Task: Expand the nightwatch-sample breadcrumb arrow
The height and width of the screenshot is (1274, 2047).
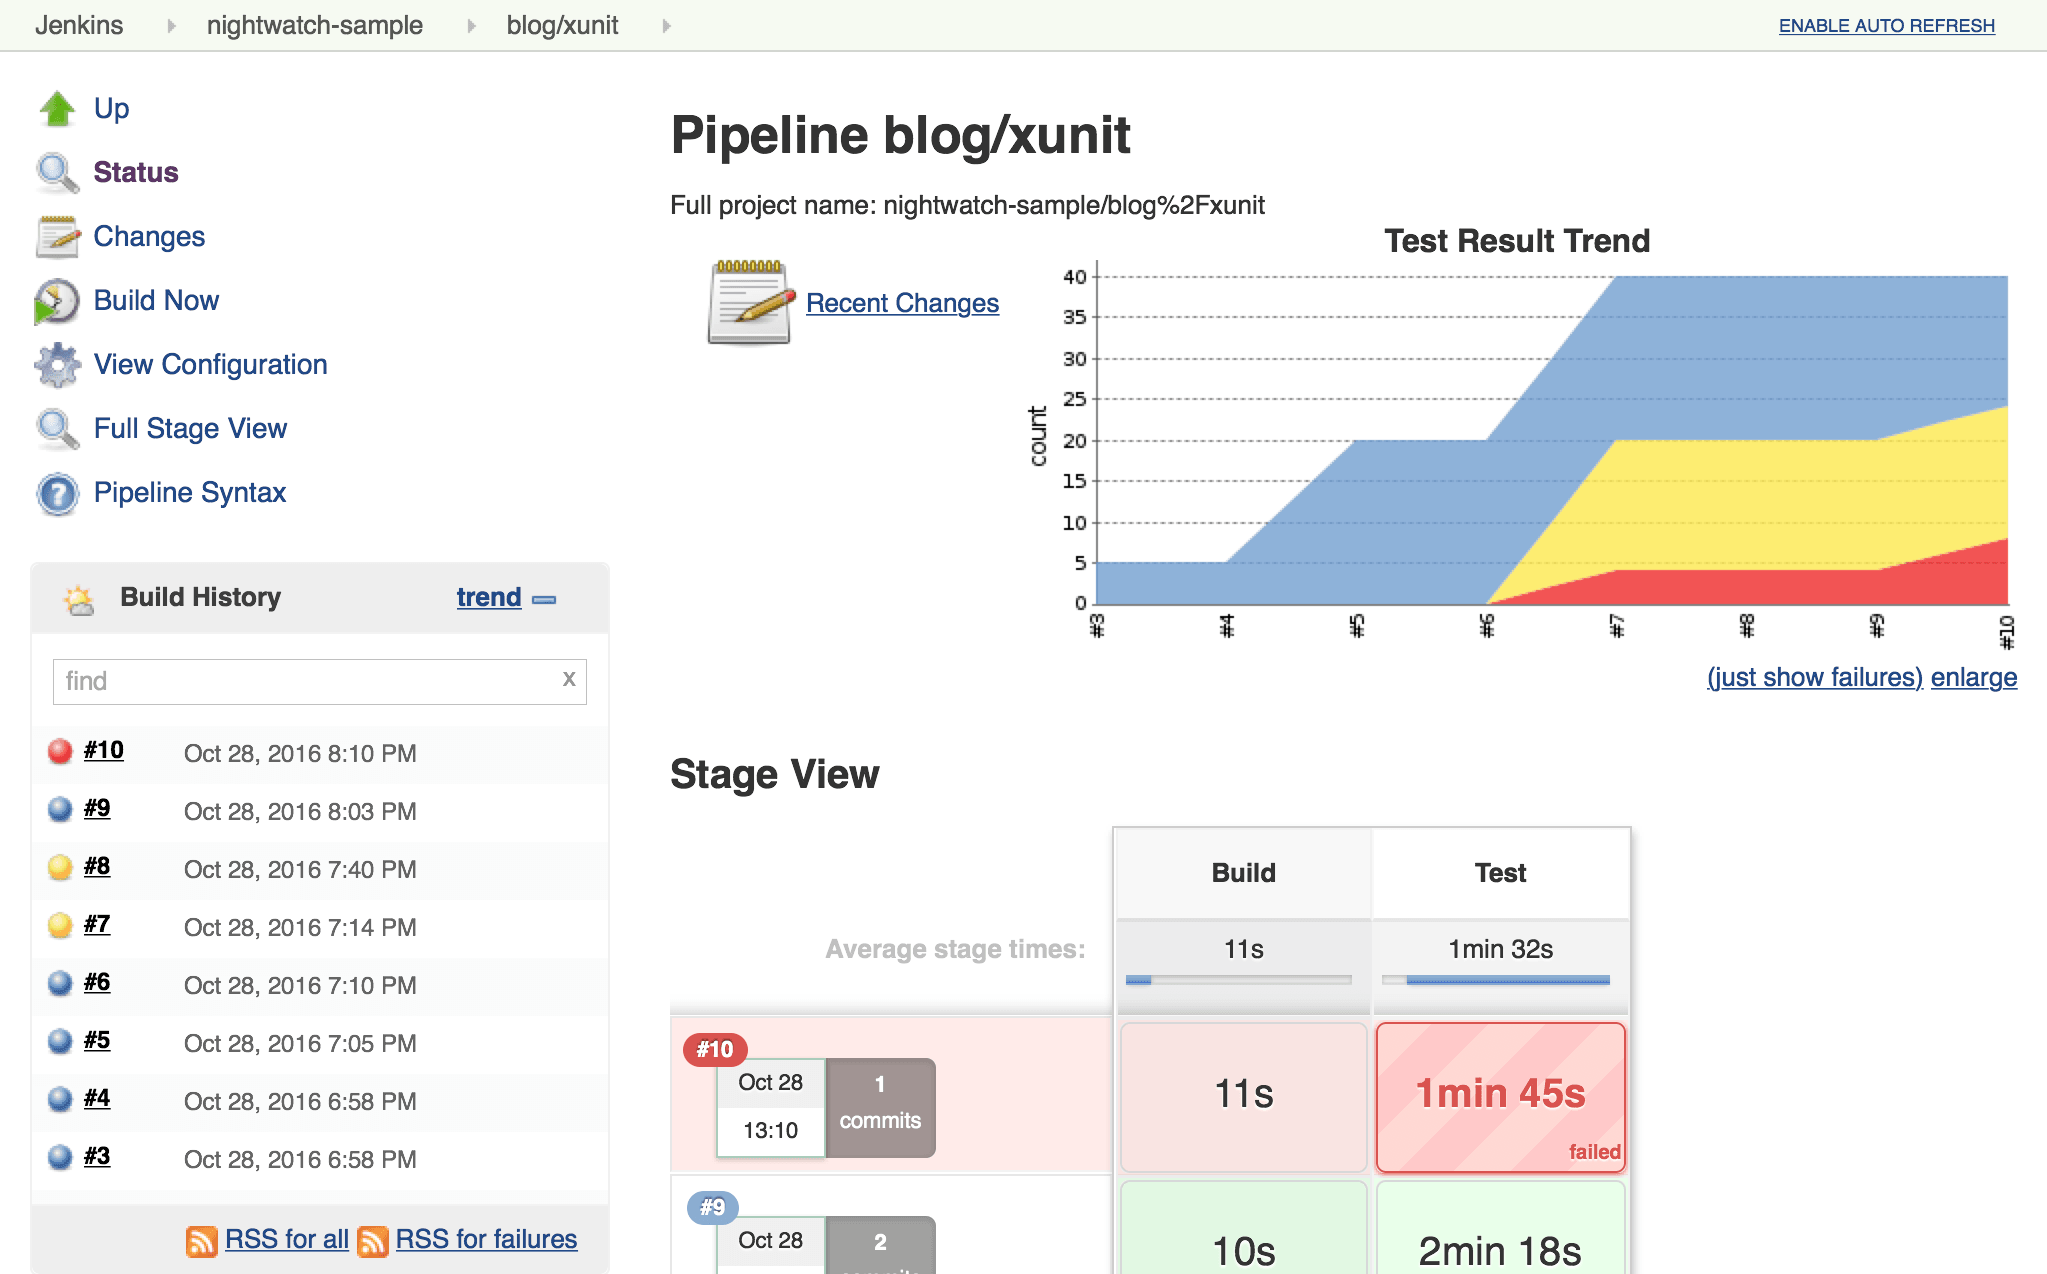Action: [x=471, y=26]
